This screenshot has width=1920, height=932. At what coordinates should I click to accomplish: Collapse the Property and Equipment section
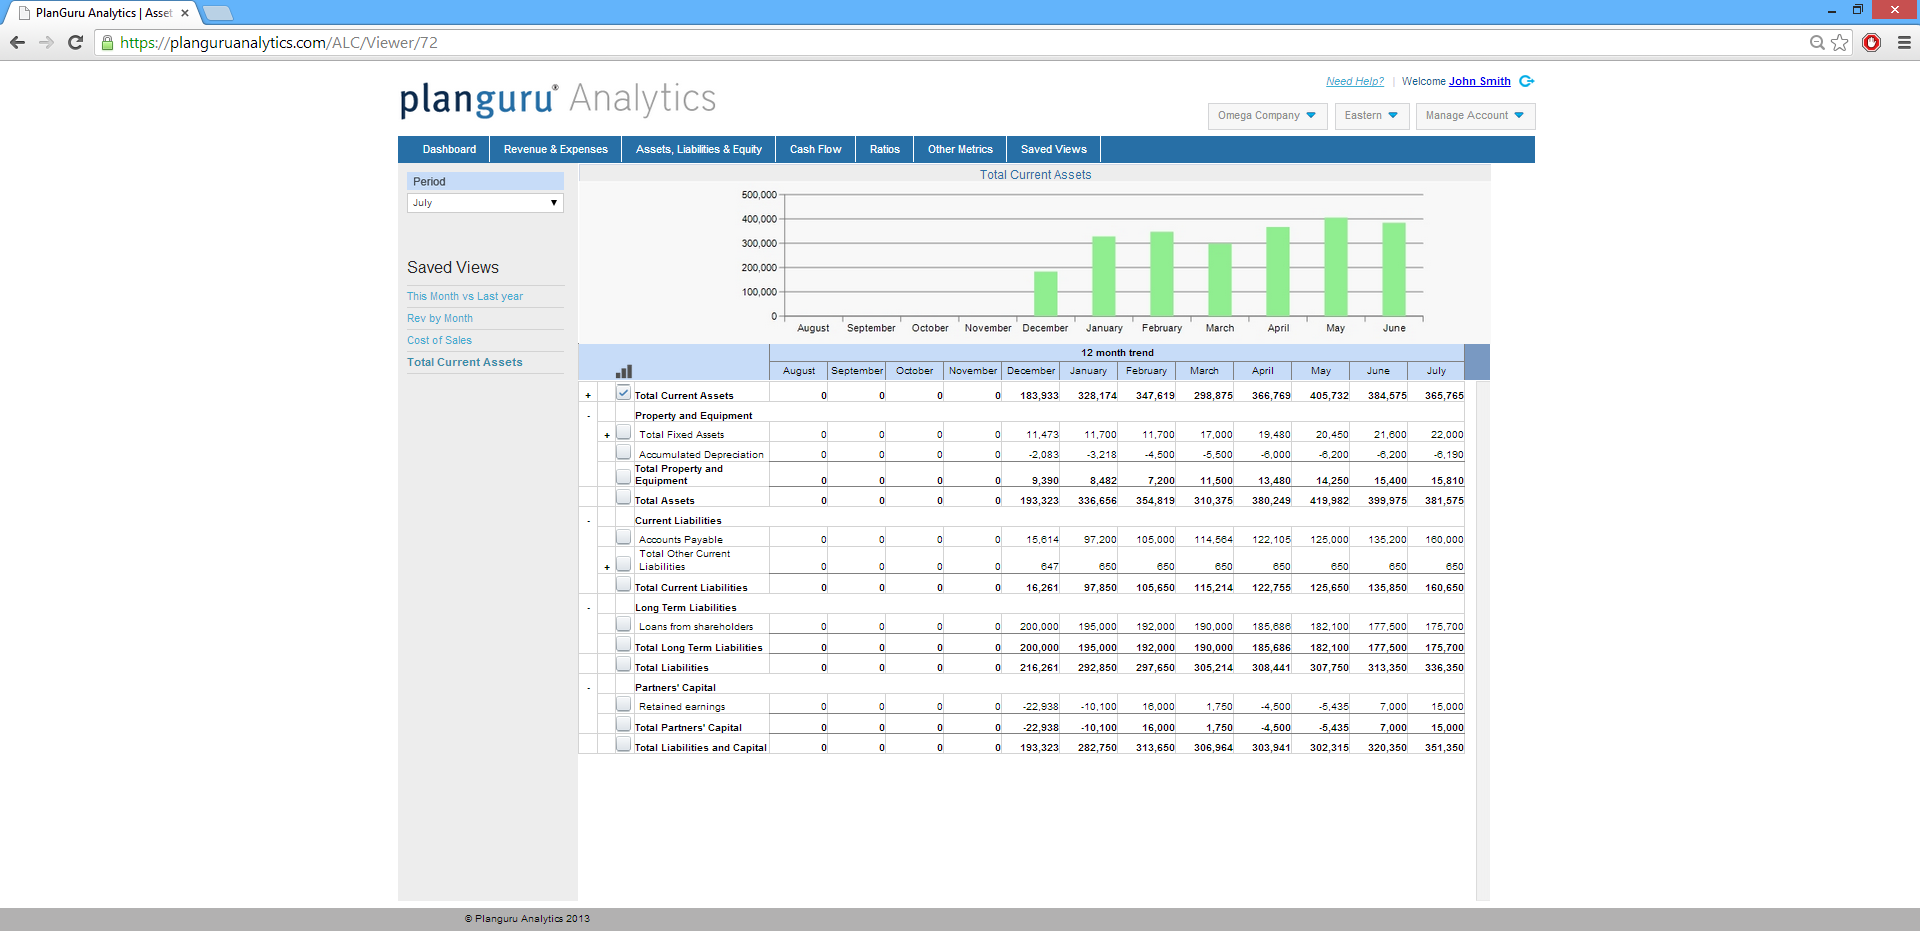(x=588, y=416)
